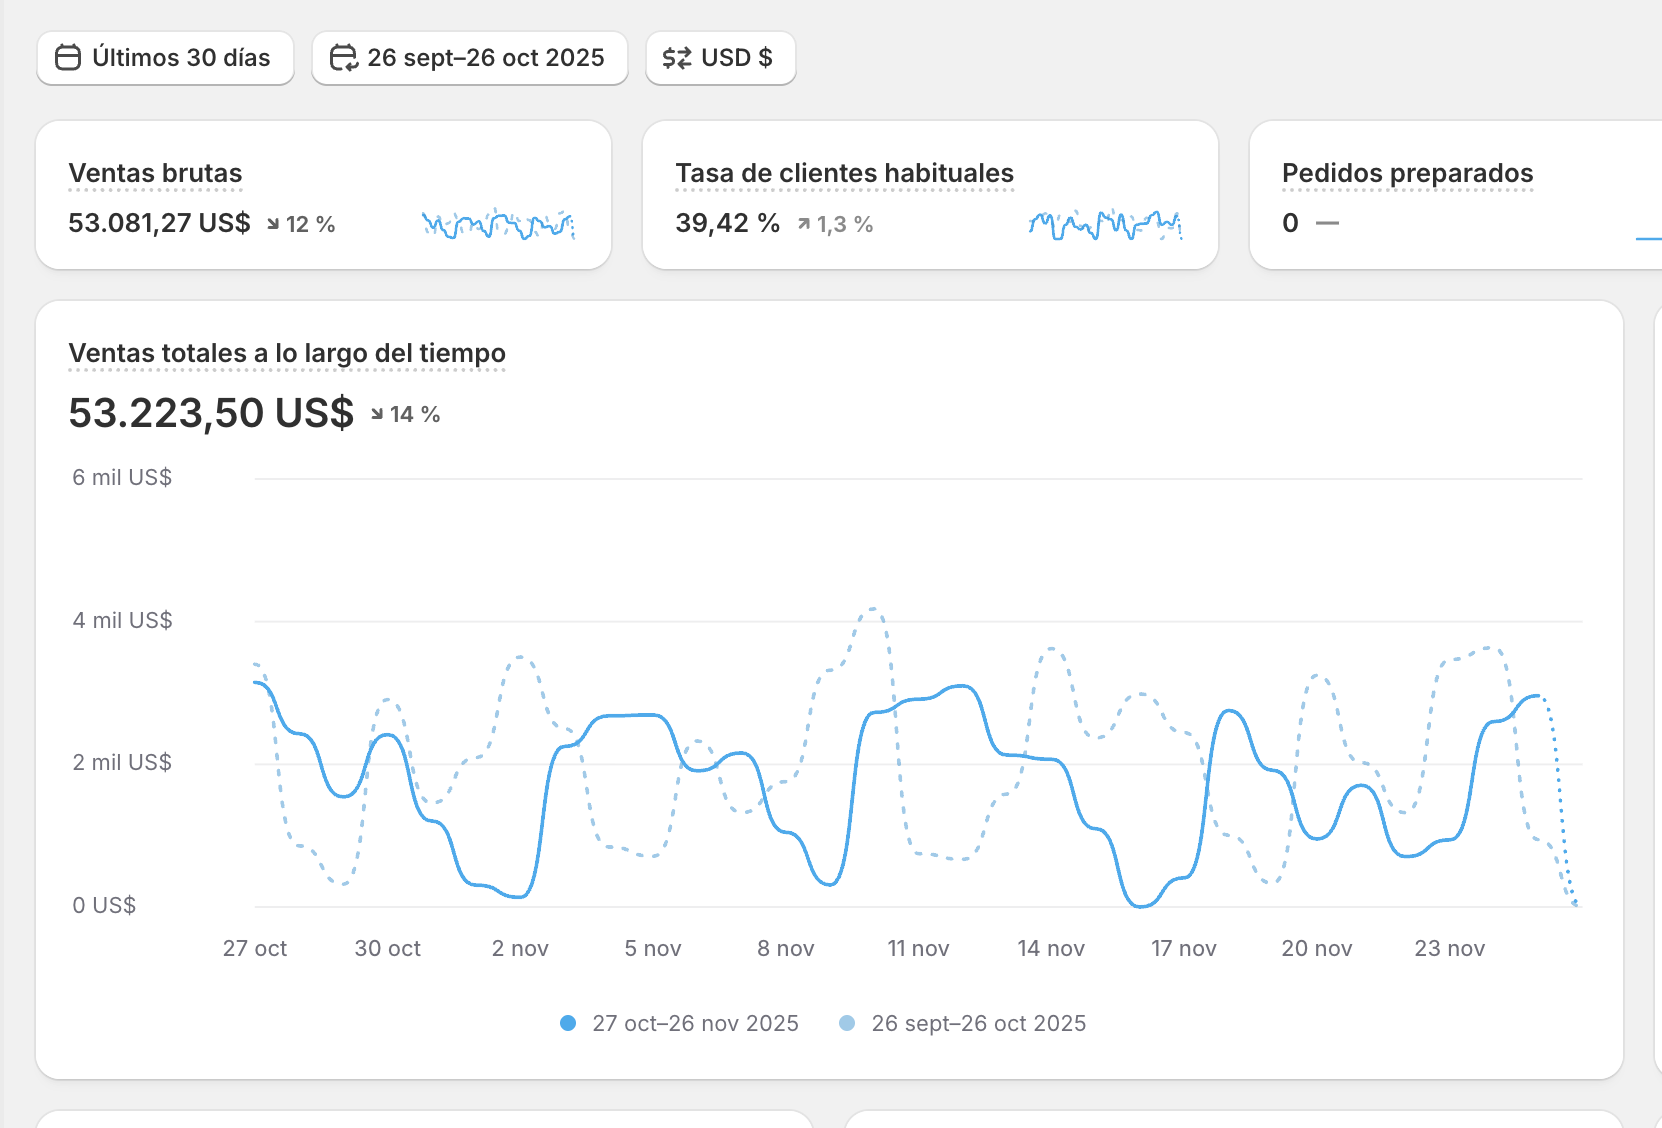Open the Ventas brutas metric card title
The height and width of the screenshot is (1128, 1662).
[155, 173]
